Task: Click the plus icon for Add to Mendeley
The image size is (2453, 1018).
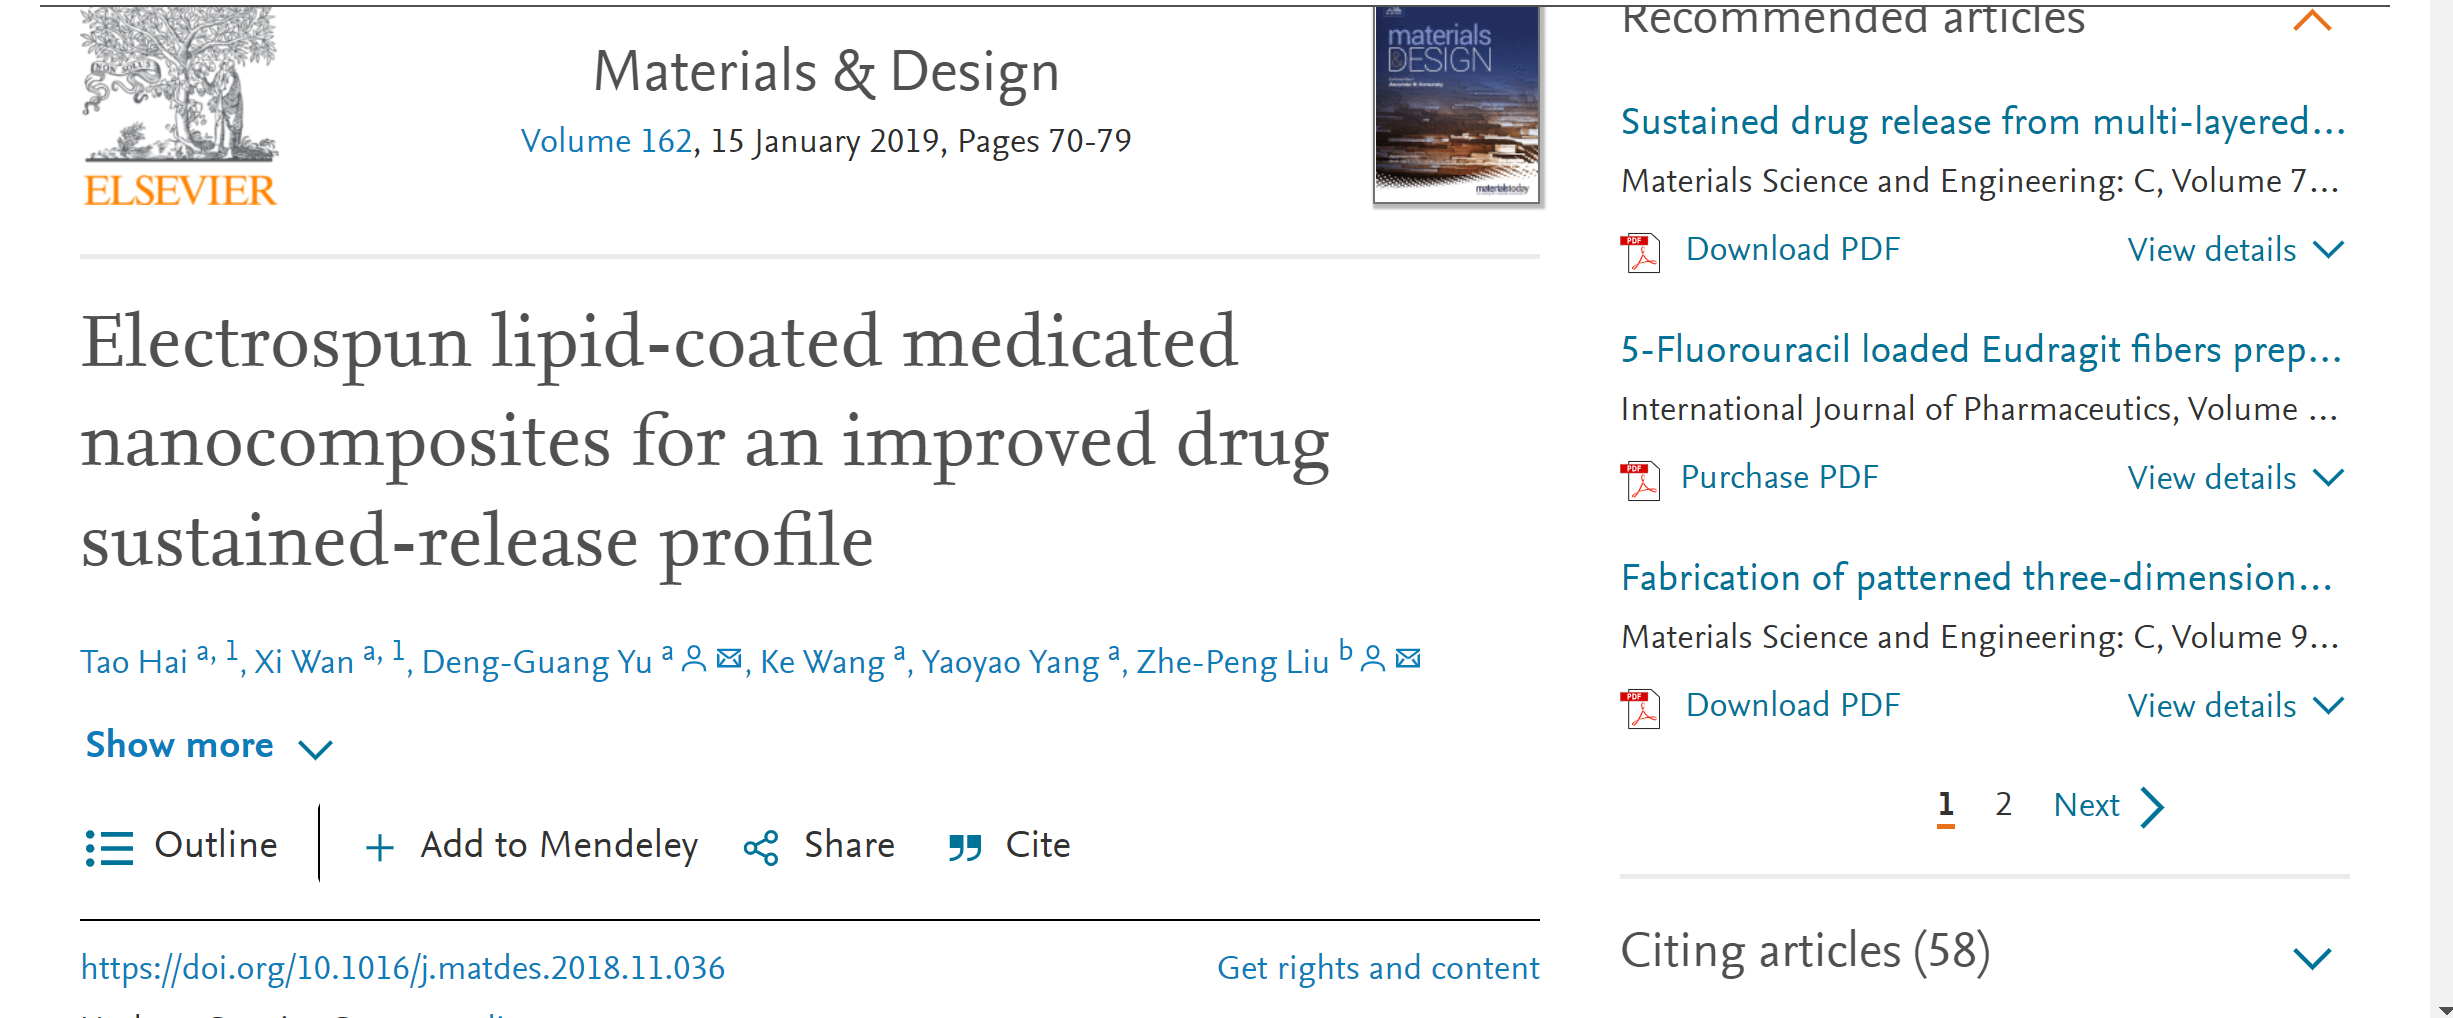Action: click(x=380, y=848)
